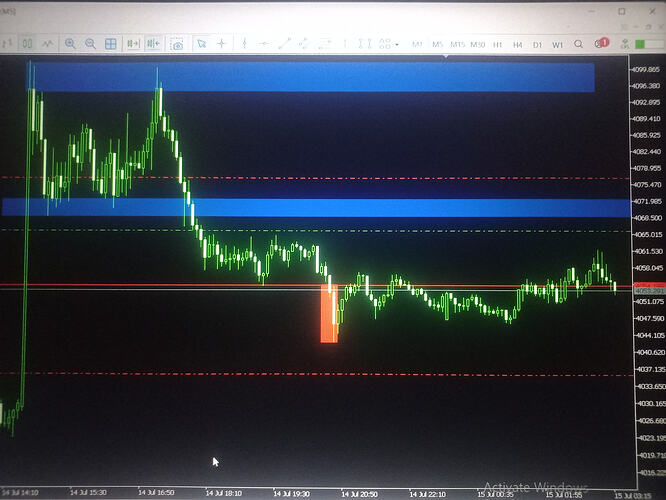Switch chart to line chart mode

(x=48, y=43)
